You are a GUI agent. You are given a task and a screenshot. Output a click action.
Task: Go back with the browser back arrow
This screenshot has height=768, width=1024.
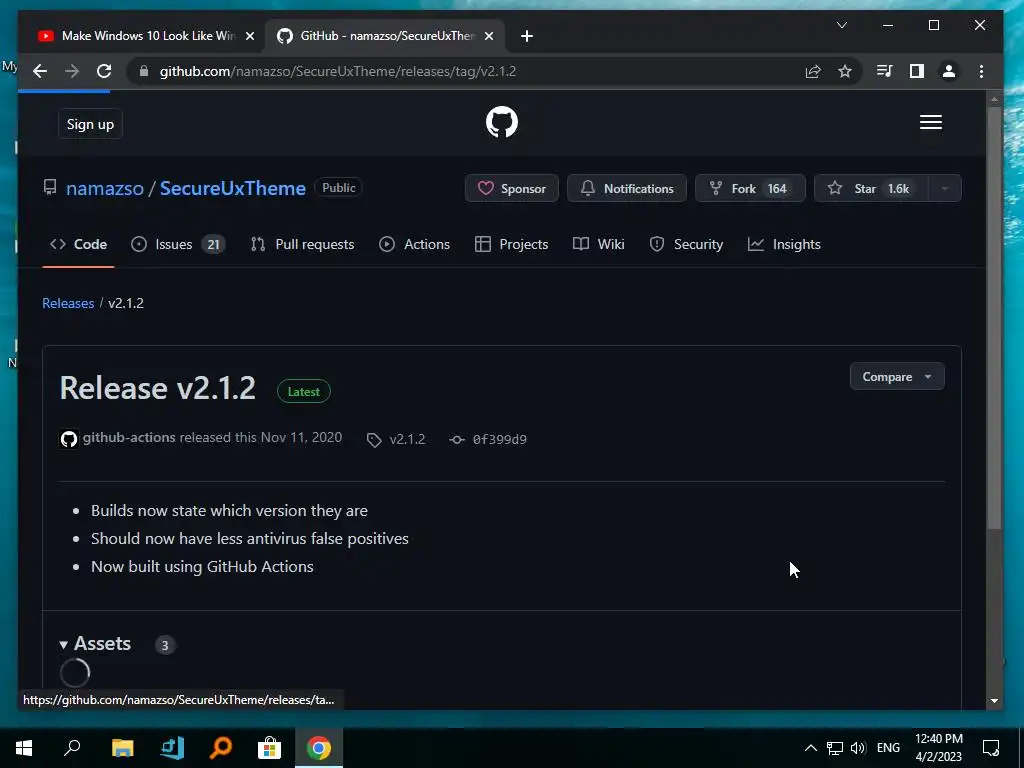[x=40, y=71]
